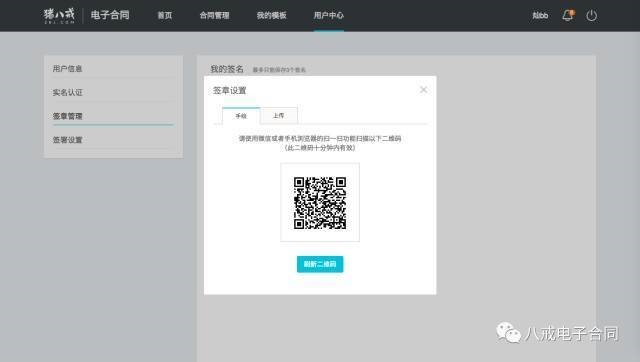The image size is (640, 362).
Task: Switch to the 上传 tab
Action: point(279,116)
